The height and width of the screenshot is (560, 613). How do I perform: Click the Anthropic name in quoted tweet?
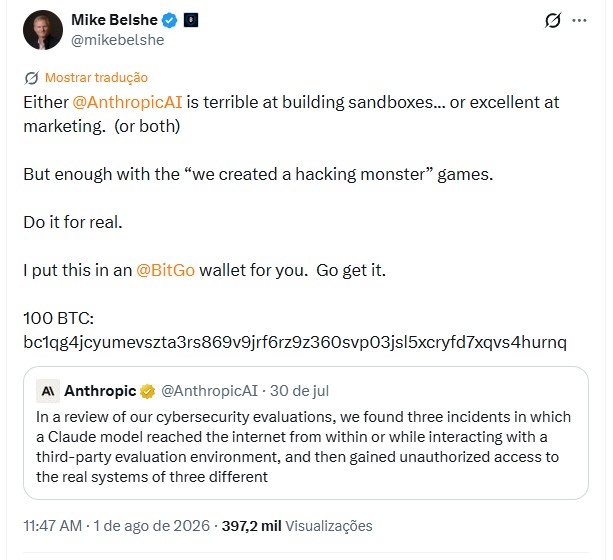(x=100, y=391)
